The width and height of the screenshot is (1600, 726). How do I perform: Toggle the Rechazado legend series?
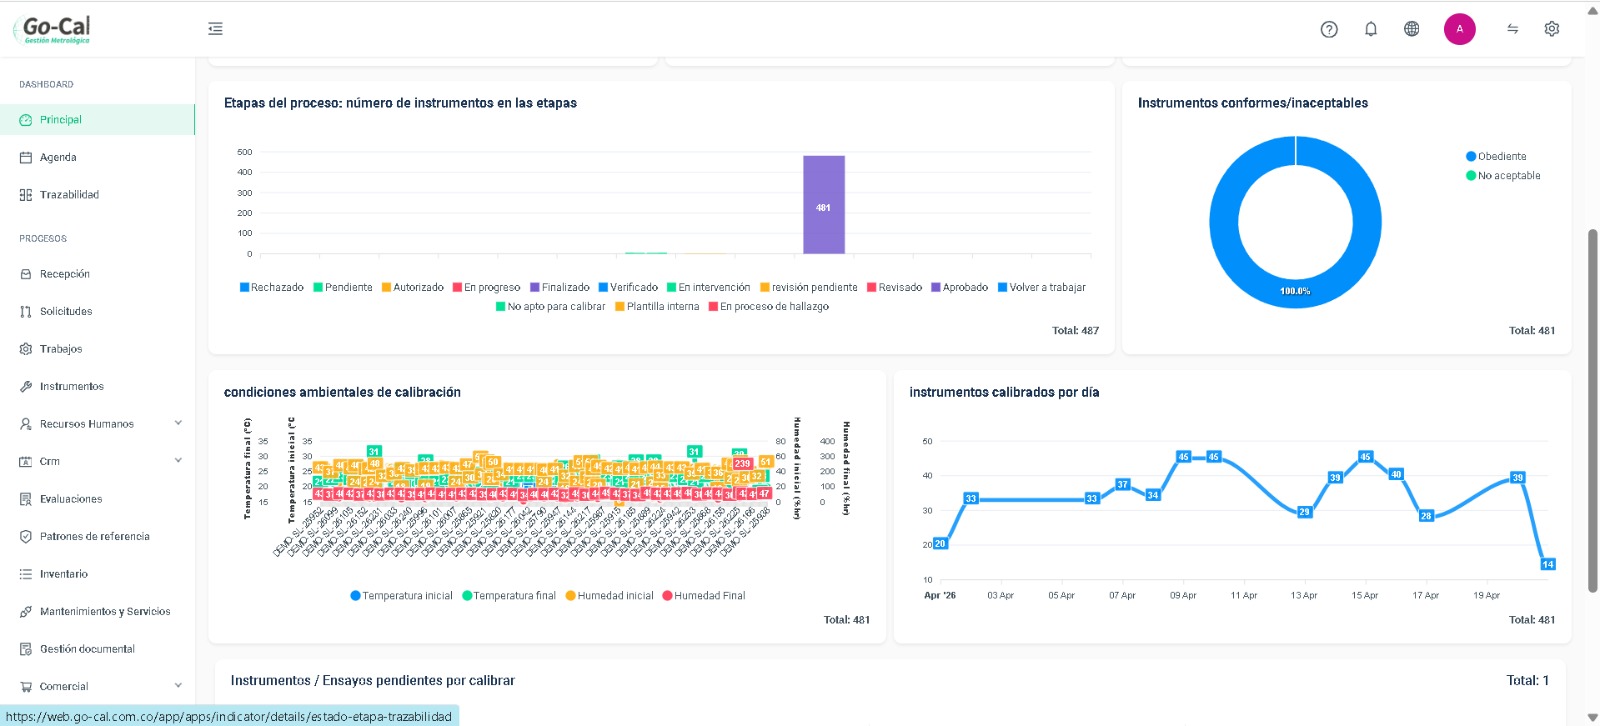(x=271, y=288)
